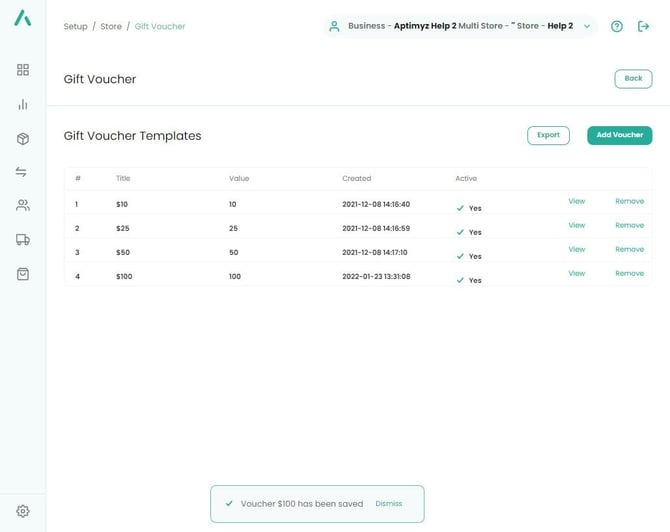Open the shopping bag icon in sidebar
670x532 pixels.
22,273
